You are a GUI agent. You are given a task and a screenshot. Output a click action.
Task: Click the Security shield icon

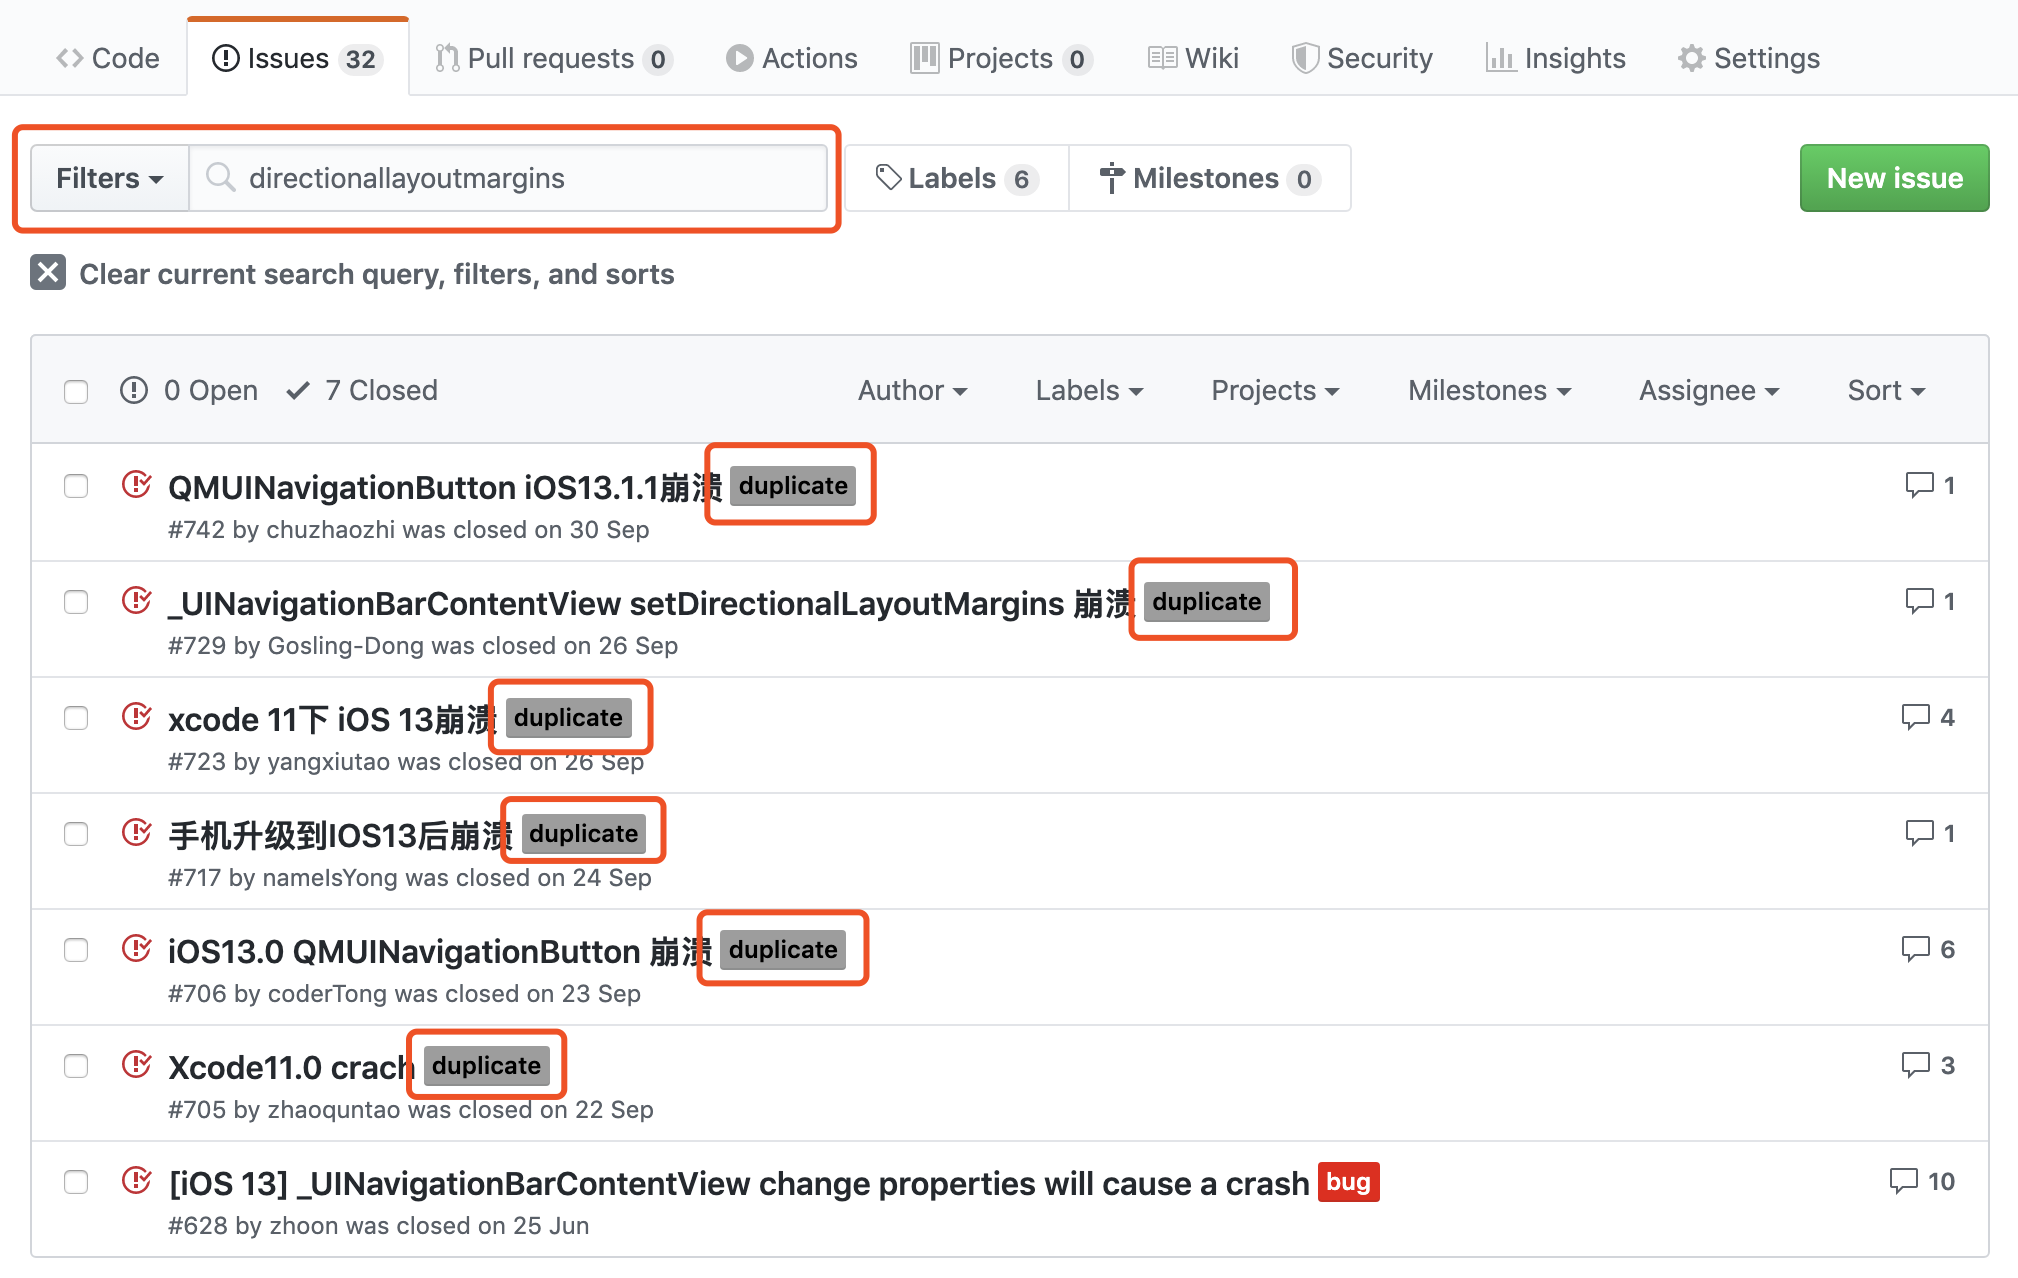(x=1305, y=58)
